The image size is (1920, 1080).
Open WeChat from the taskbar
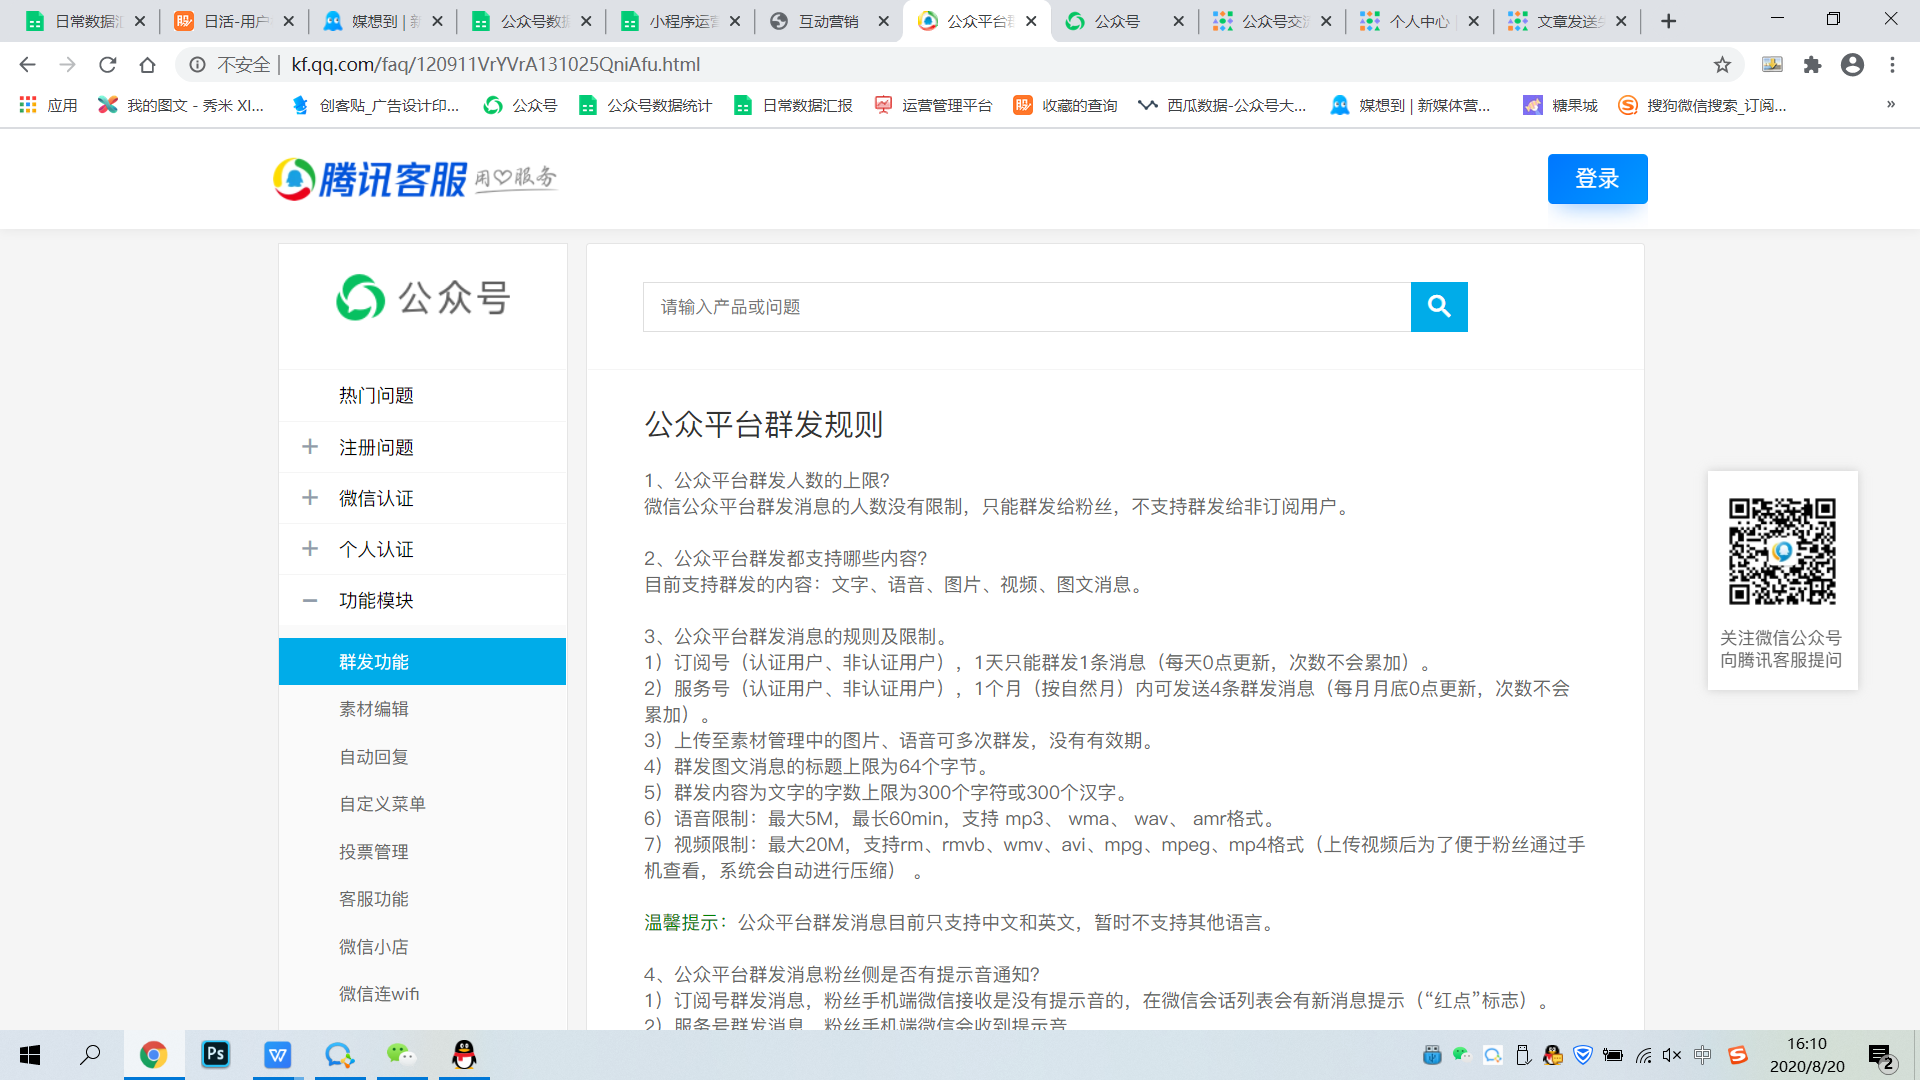(401, 1054)
